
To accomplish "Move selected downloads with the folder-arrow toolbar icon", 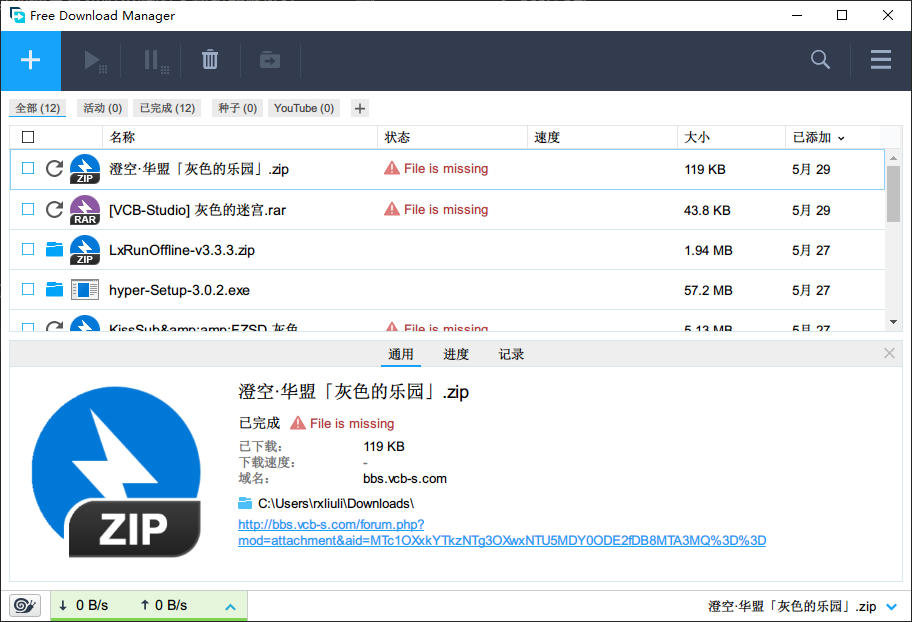I will coord(270,60).
